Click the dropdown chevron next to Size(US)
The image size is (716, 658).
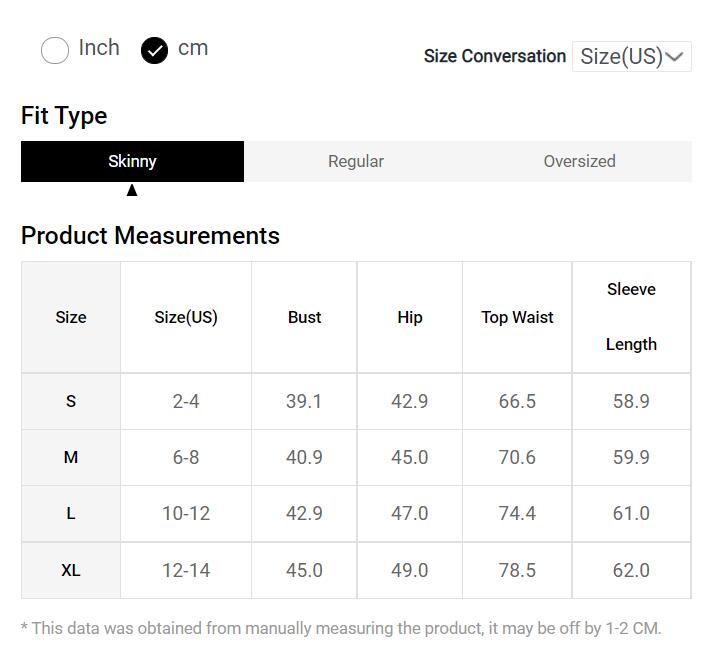676,56
